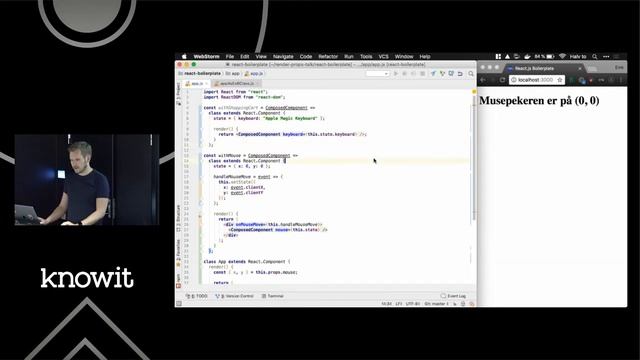Click the browser Back arrow
Viewport: 640px width, 360px height.
point(483,80)
